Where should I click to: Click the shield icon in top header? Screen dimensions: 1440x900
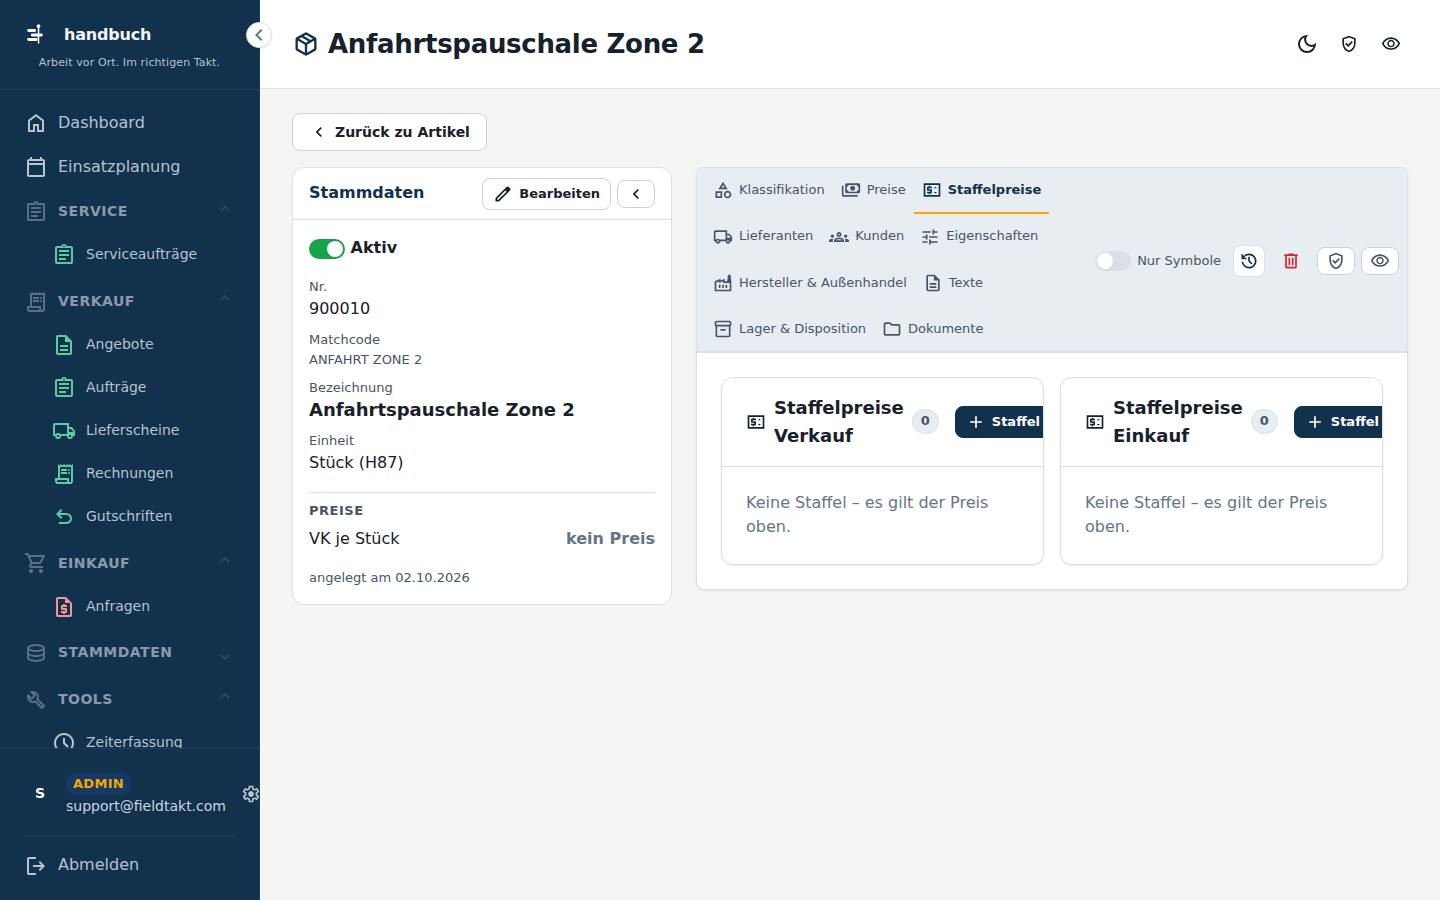1349,44
